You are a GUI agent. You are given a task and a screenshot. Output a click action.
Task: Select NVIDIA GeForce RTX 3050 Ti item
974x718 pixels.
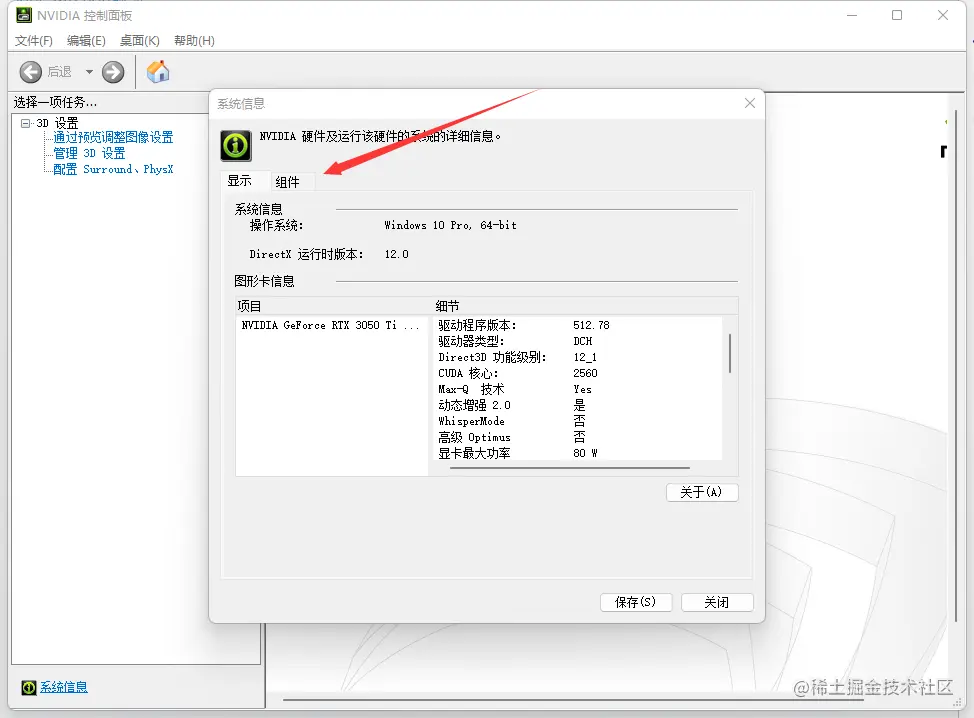330,325
